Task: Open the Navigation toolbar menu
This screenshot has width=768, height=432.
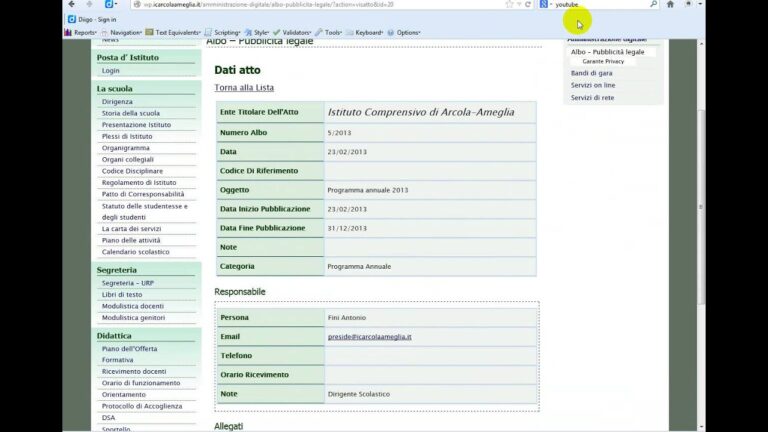Action: pyautogui.click(x=121, y=32)
